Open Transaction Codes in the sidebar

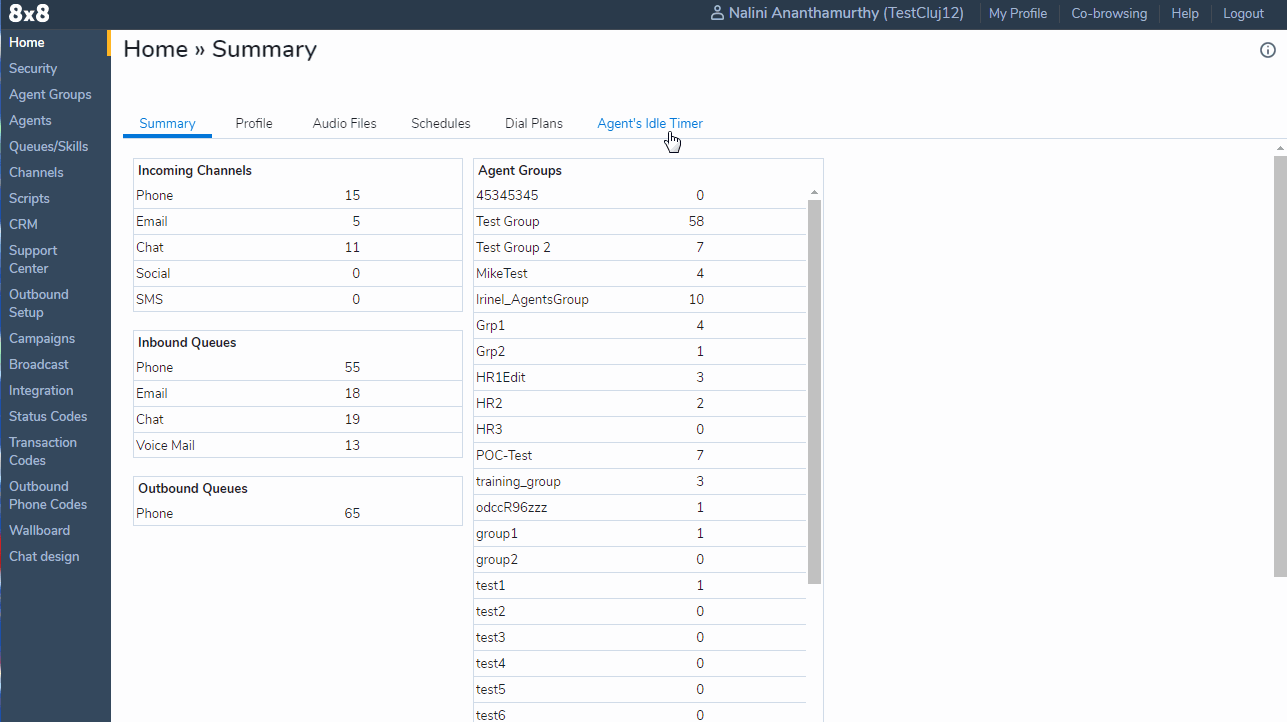(43, 451)
